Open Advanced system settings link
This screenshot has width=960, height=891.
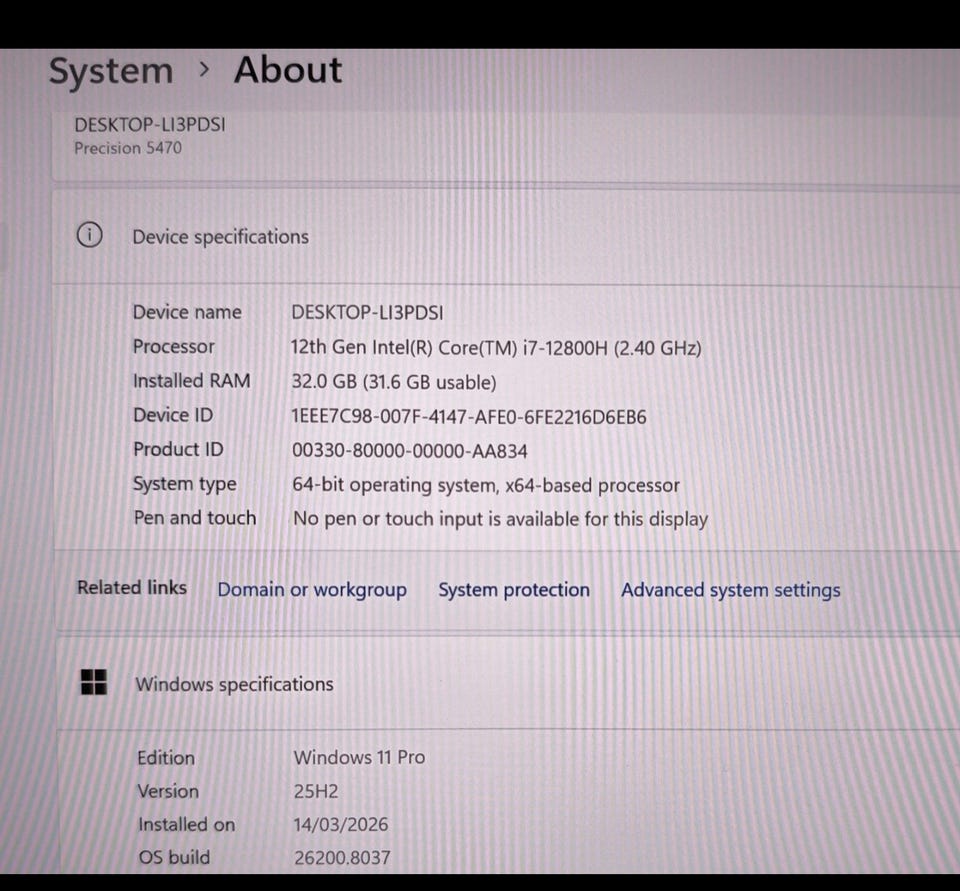[x=731, y=590]
